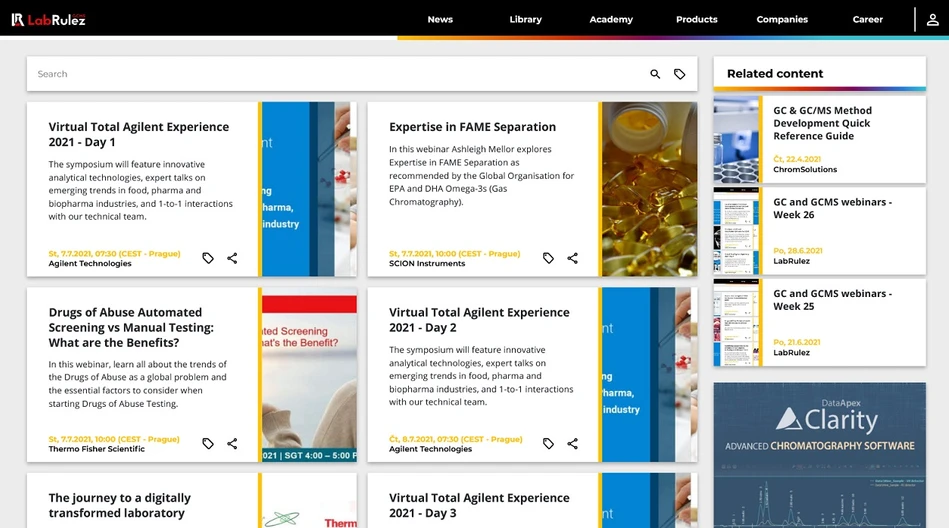The image size is (949, 528).
Task: Click date 'Po, 21.6.2021' in related content
Action: point(796,342)
